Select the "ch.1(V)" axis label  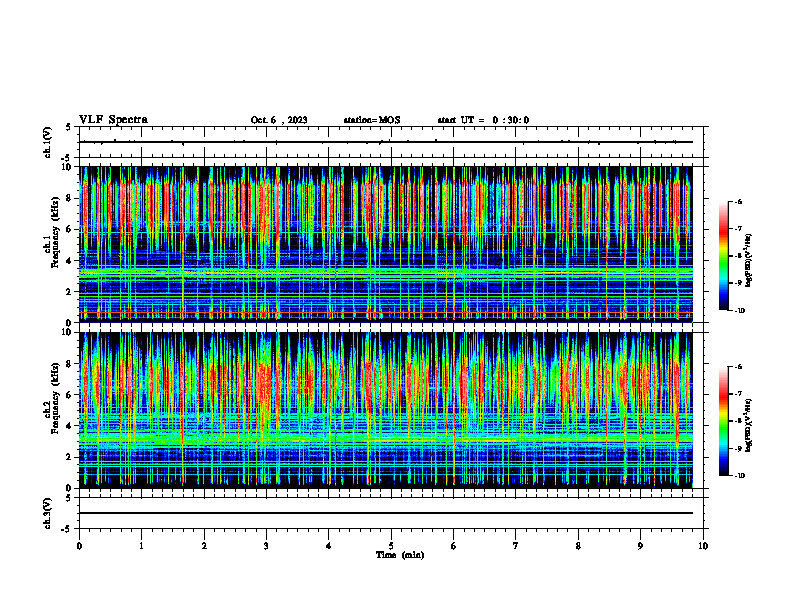tap(47, 142)
